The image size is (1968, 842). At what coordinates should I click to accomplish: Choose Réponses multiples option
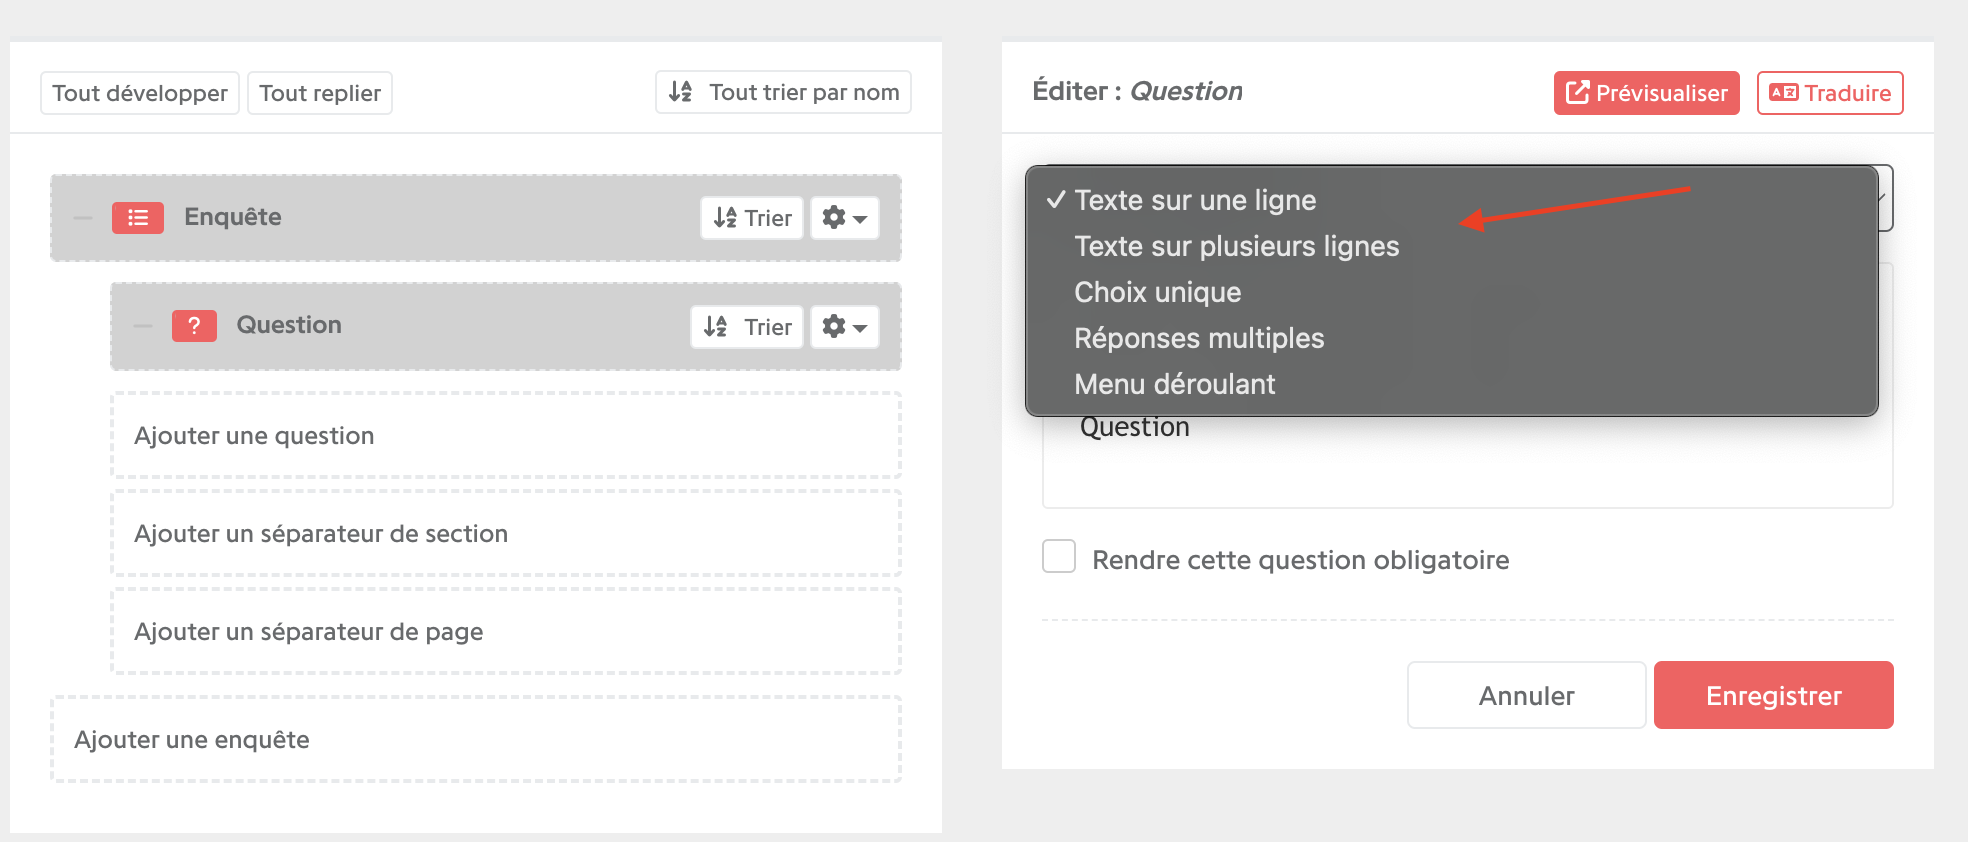coord(1452,338)
